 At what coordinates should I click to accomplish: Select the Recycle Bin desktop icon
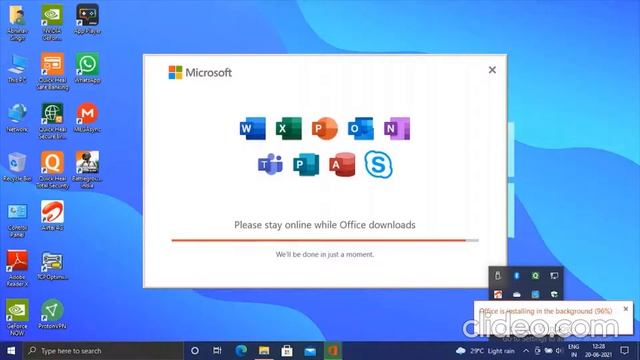pyautogui.click(x=17, y=167)
